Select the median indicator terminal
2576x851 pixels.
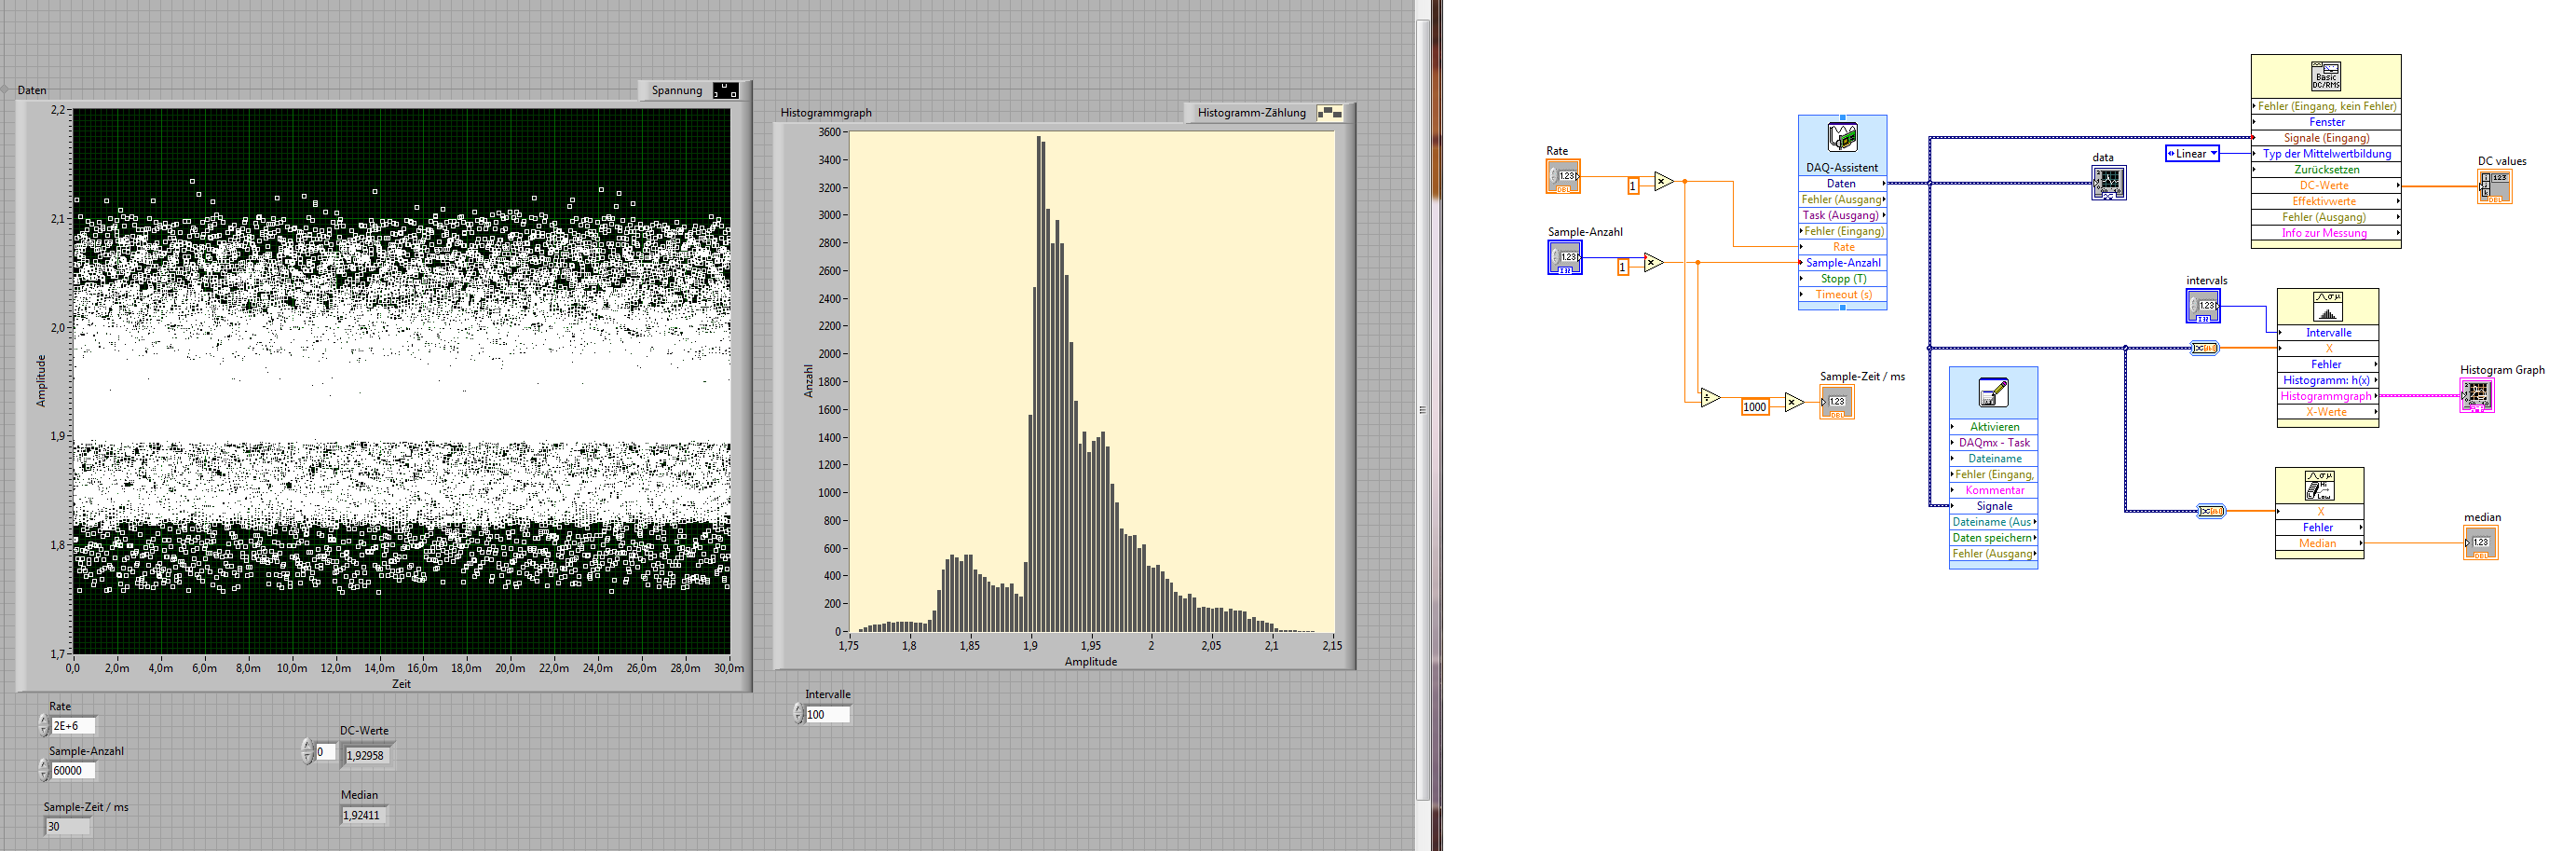point(2481,543)
